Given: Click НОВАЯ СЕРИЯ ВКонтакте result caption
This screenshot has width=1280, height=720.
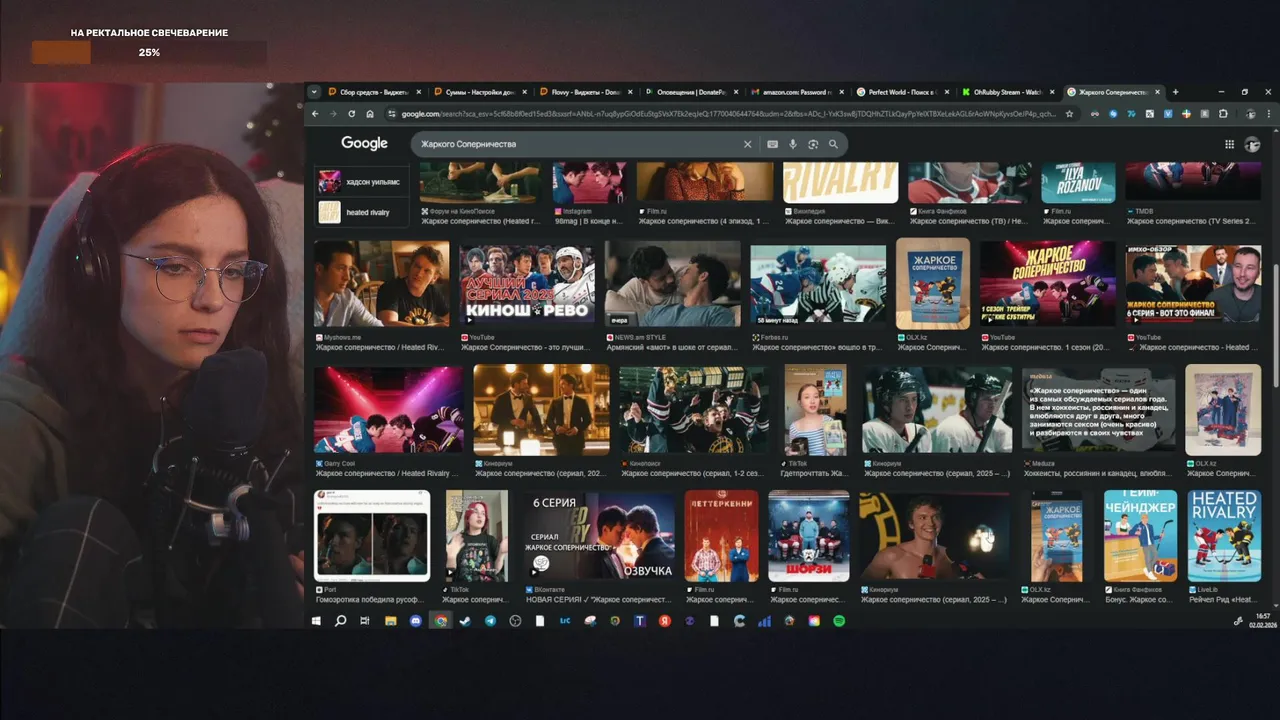Looking at the screenshot, I should 599,600.
